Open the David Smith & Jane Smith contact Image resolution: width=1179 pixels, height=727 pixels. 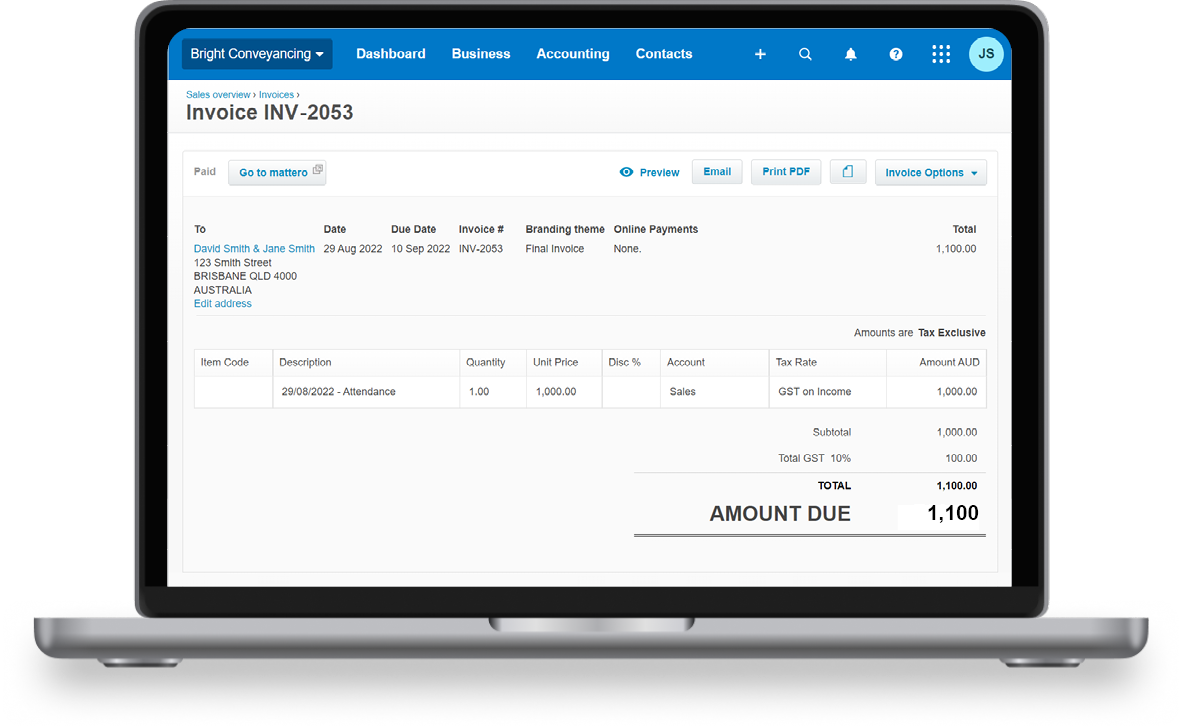pyautogui.click(x=254, y=248)
